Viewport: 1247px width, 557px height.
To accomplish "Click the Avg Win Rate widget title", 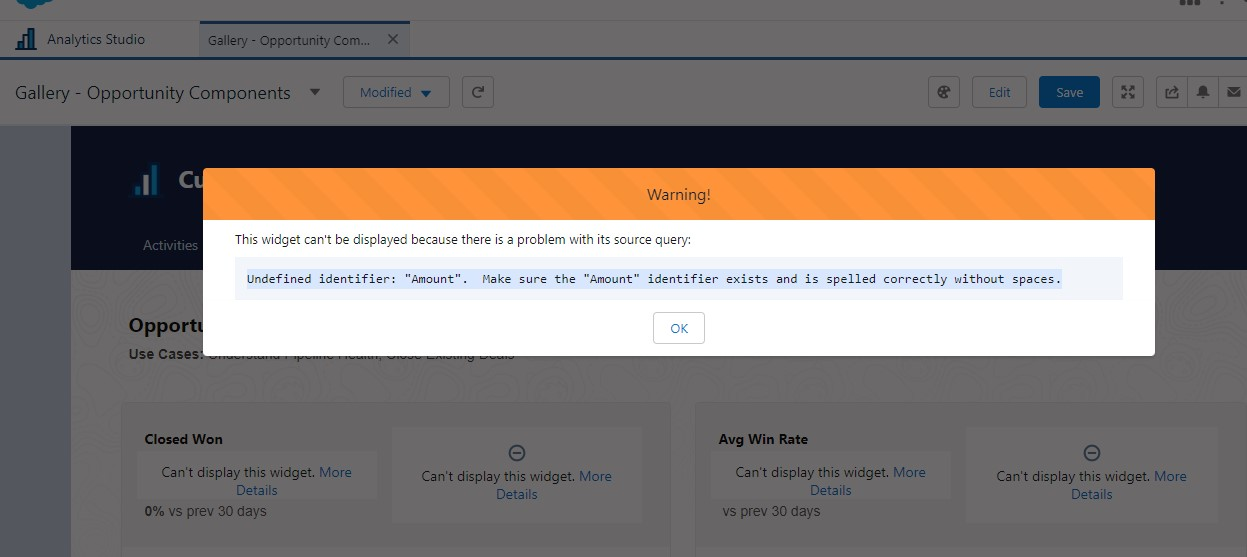I will pyautogui.click(x=763, y=439).
